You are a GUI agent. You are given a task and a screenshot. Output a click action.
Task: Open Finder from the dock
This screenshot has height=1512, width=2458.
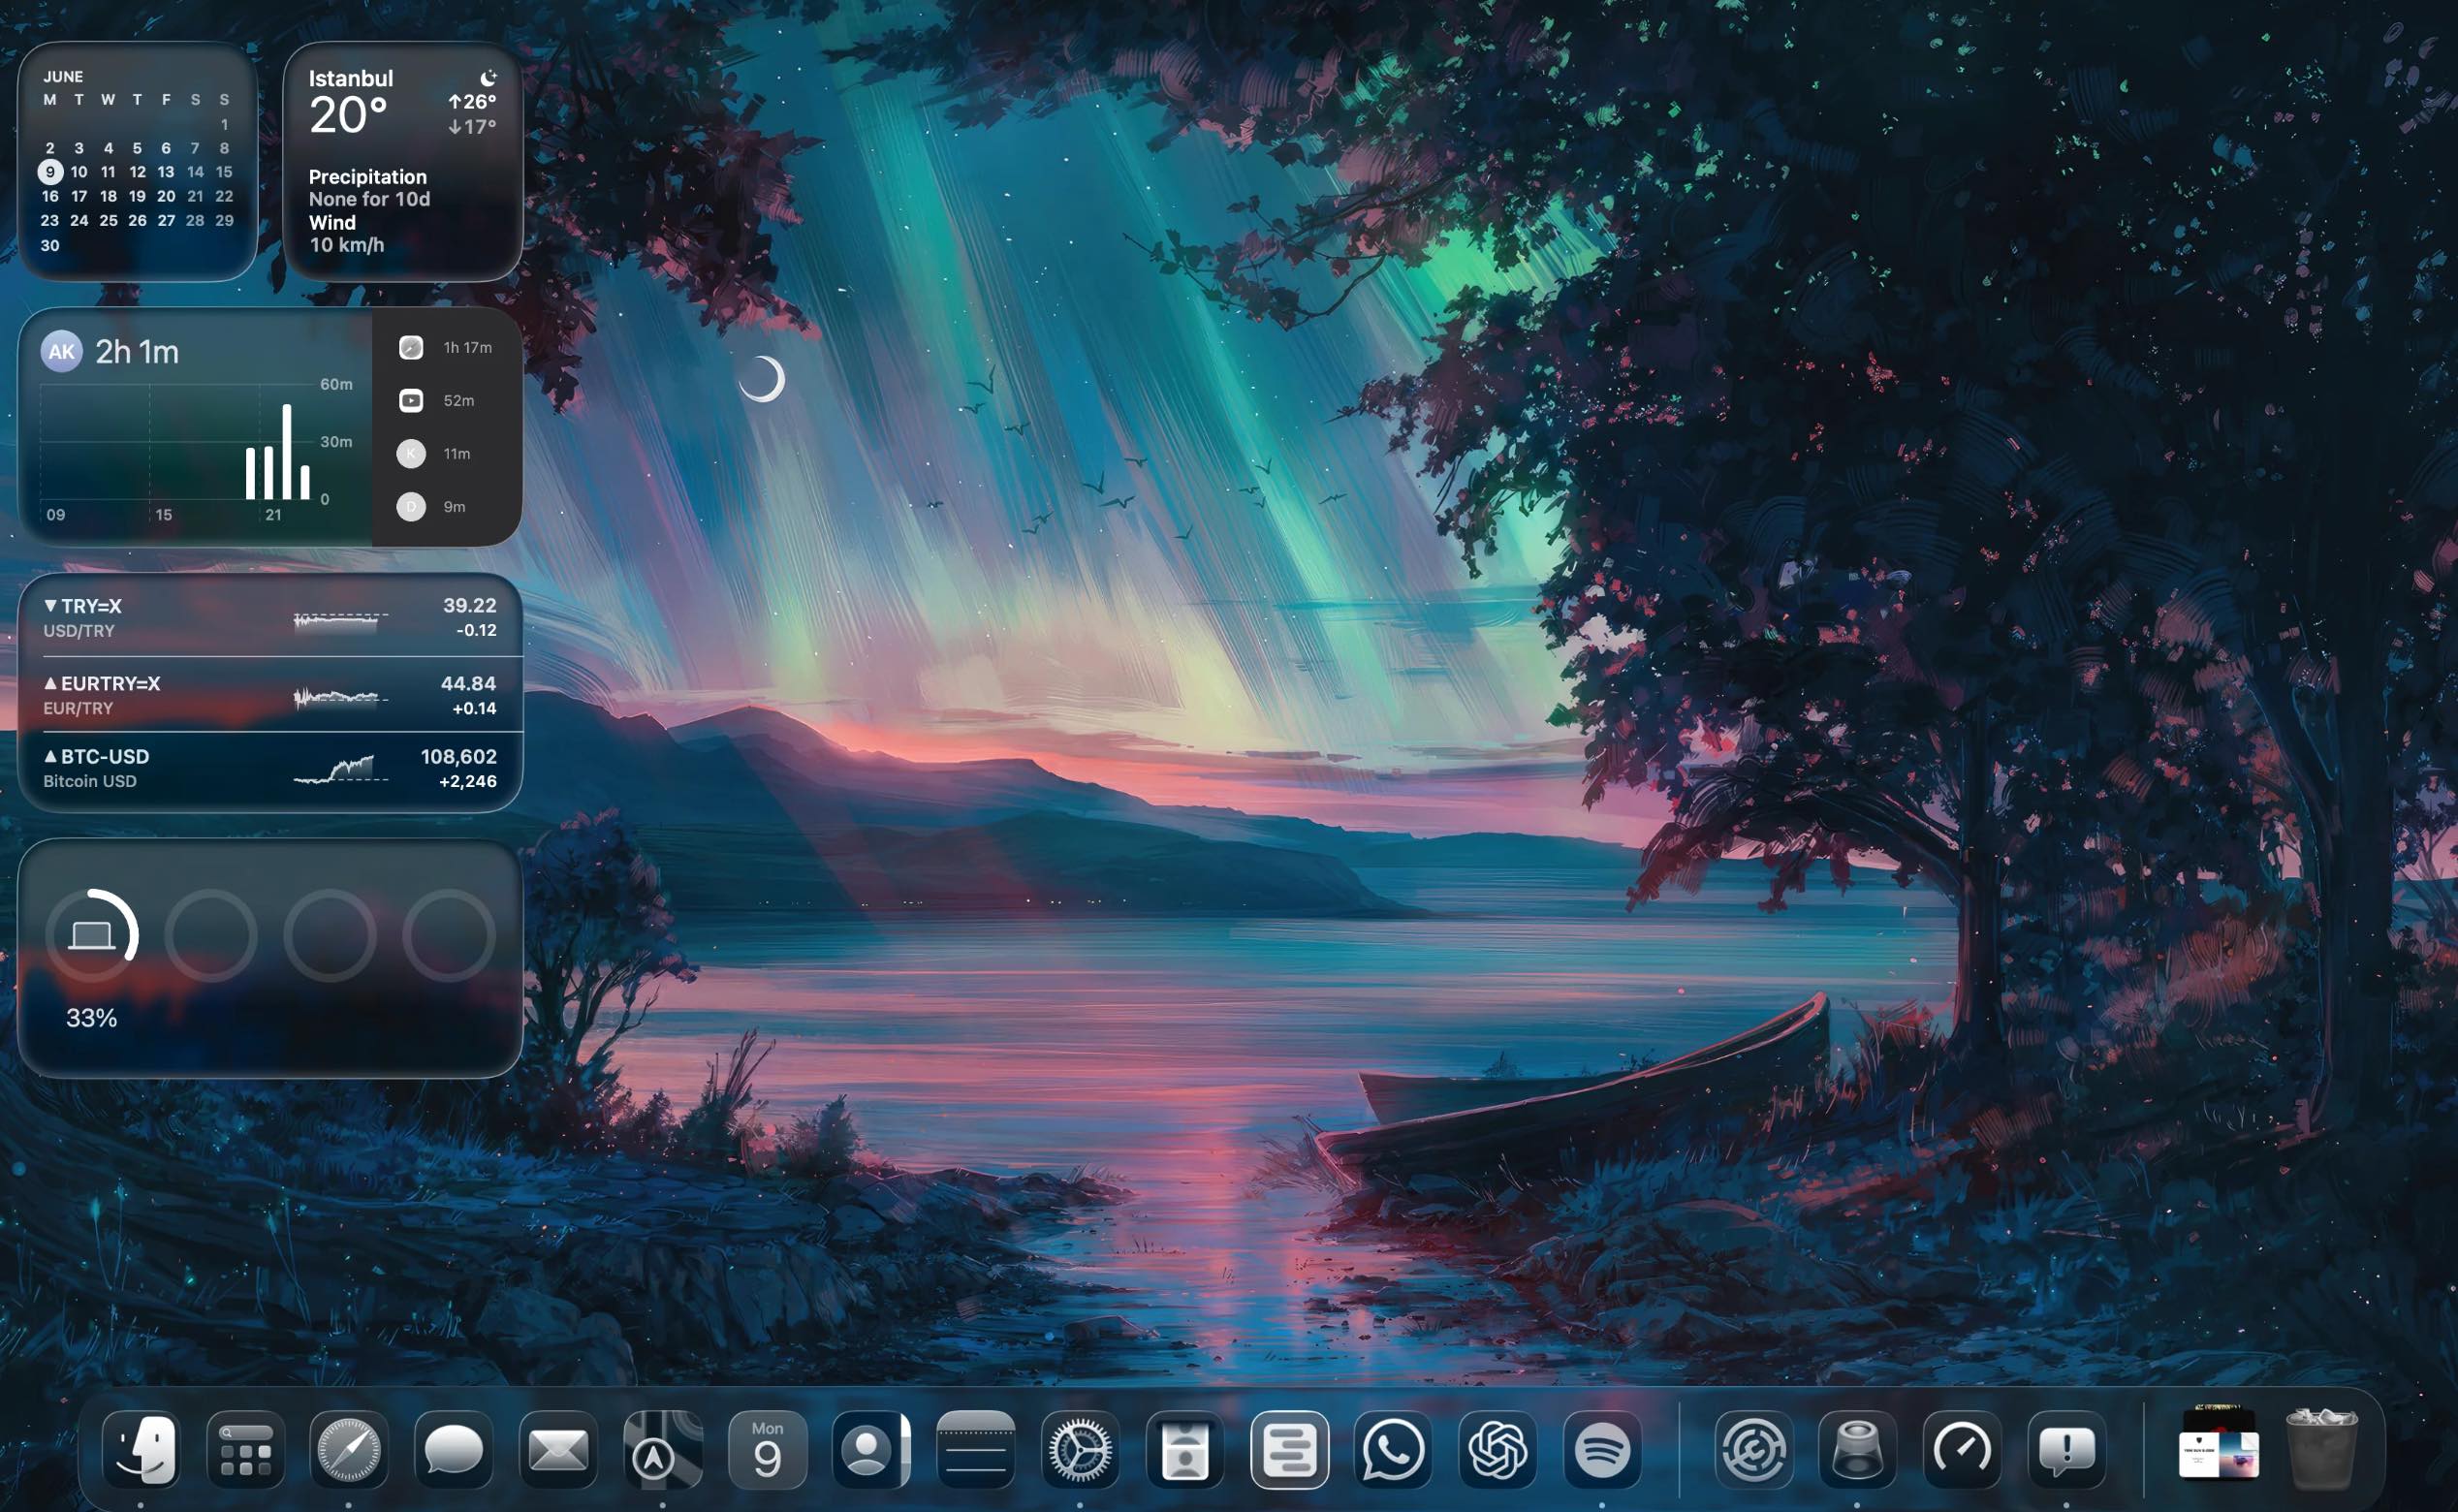pos(141,1449)
